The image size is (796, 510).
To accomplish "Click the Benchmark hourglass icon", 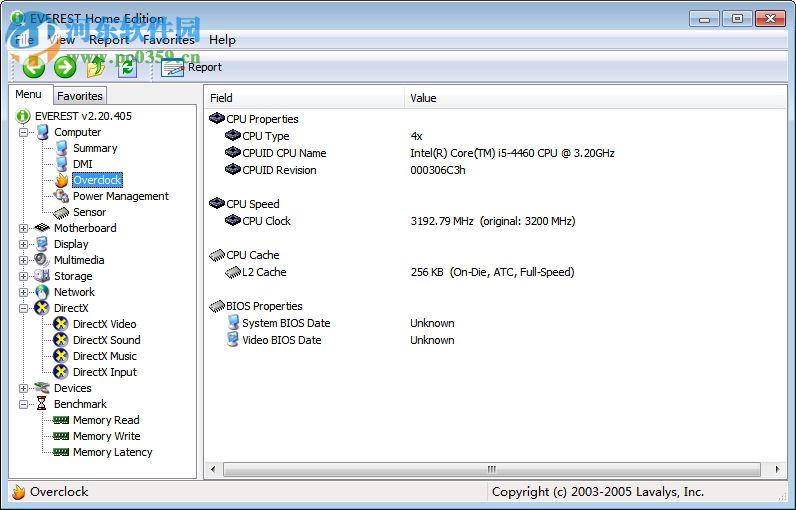I will coord(42,404).
